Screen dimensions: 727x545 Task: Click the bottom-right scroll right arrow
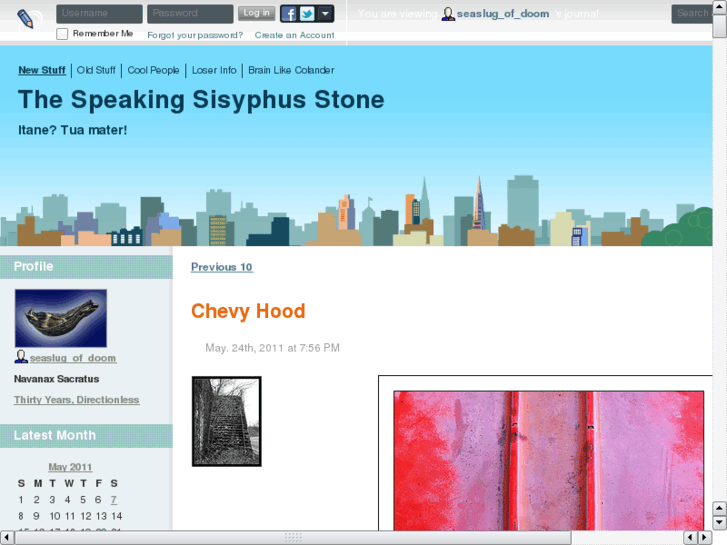tap(705, 538)
